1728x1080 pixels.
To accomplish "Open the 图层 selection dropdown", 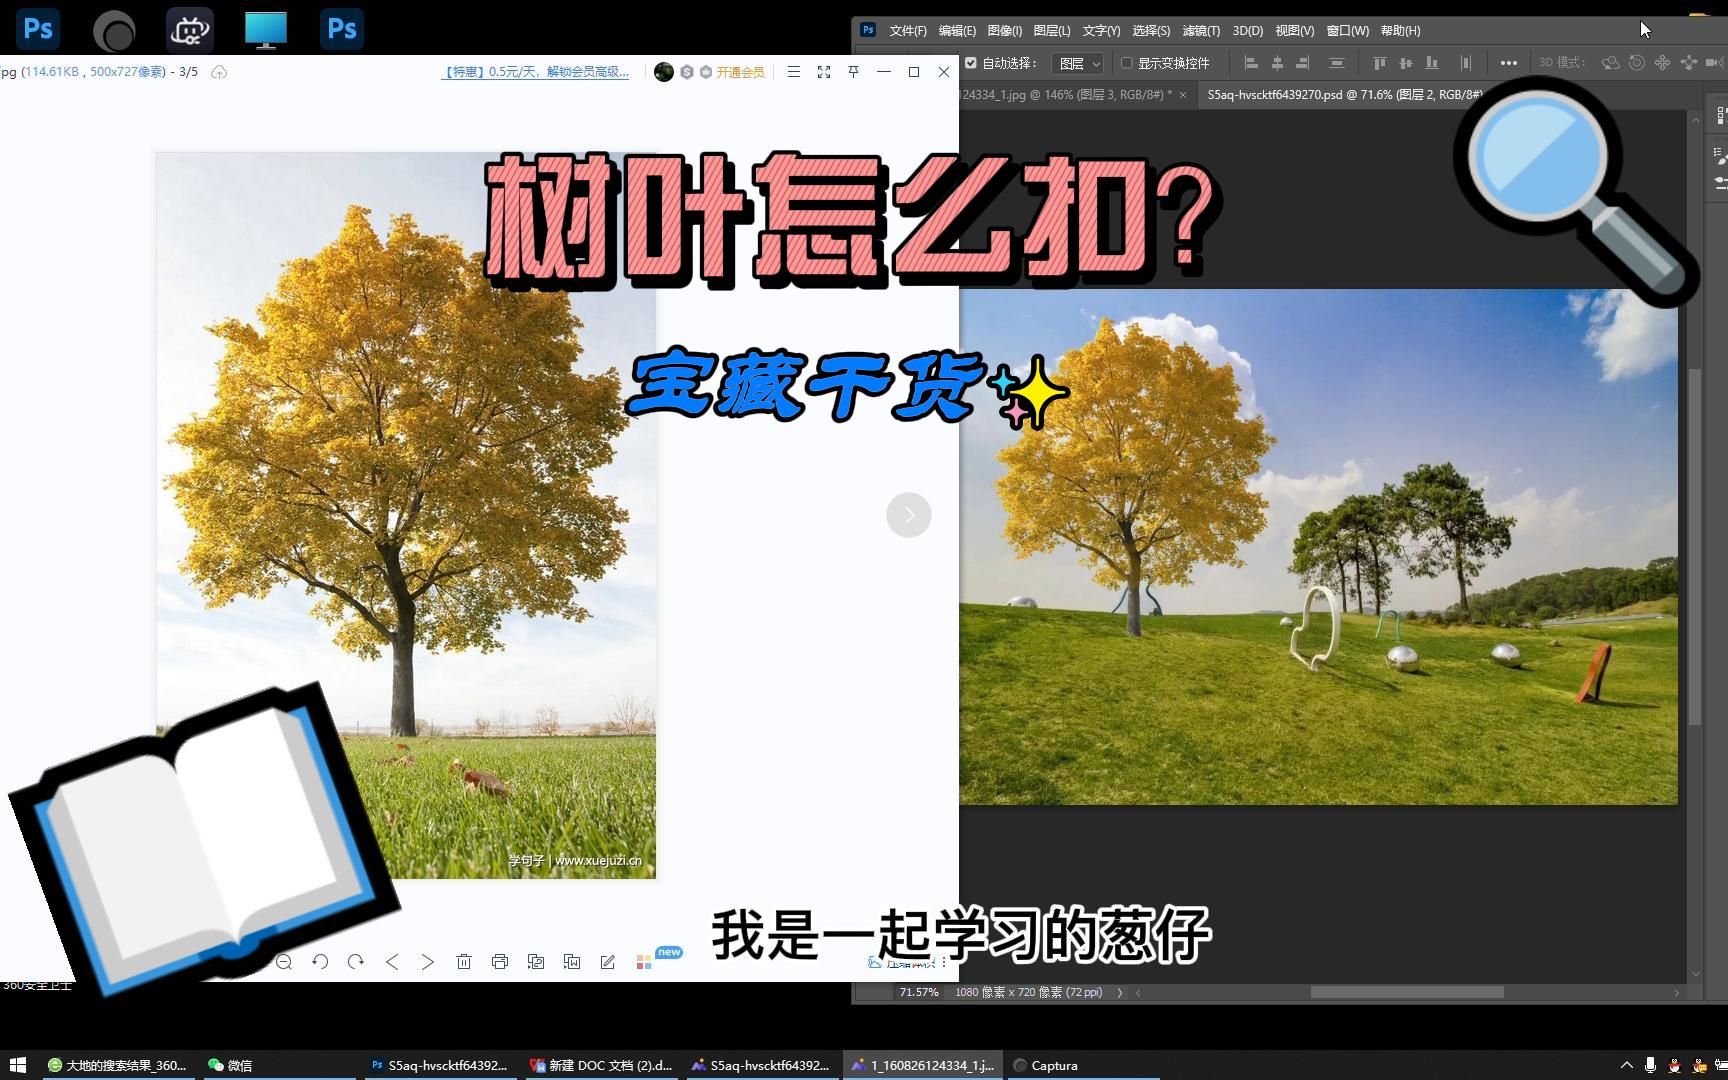I will coord(1078,63).
